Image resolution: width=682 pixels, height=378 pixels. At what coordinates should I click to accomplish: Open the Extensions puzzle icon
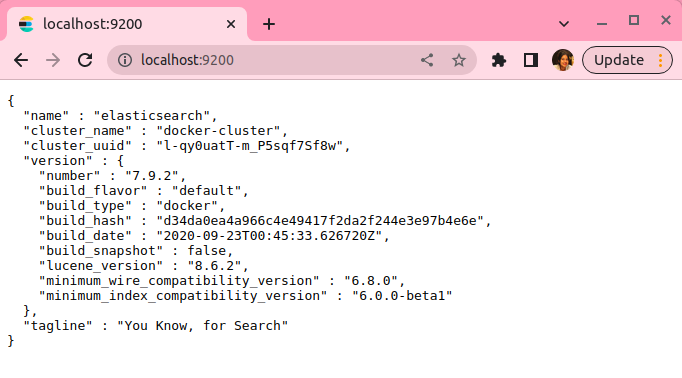498,60
